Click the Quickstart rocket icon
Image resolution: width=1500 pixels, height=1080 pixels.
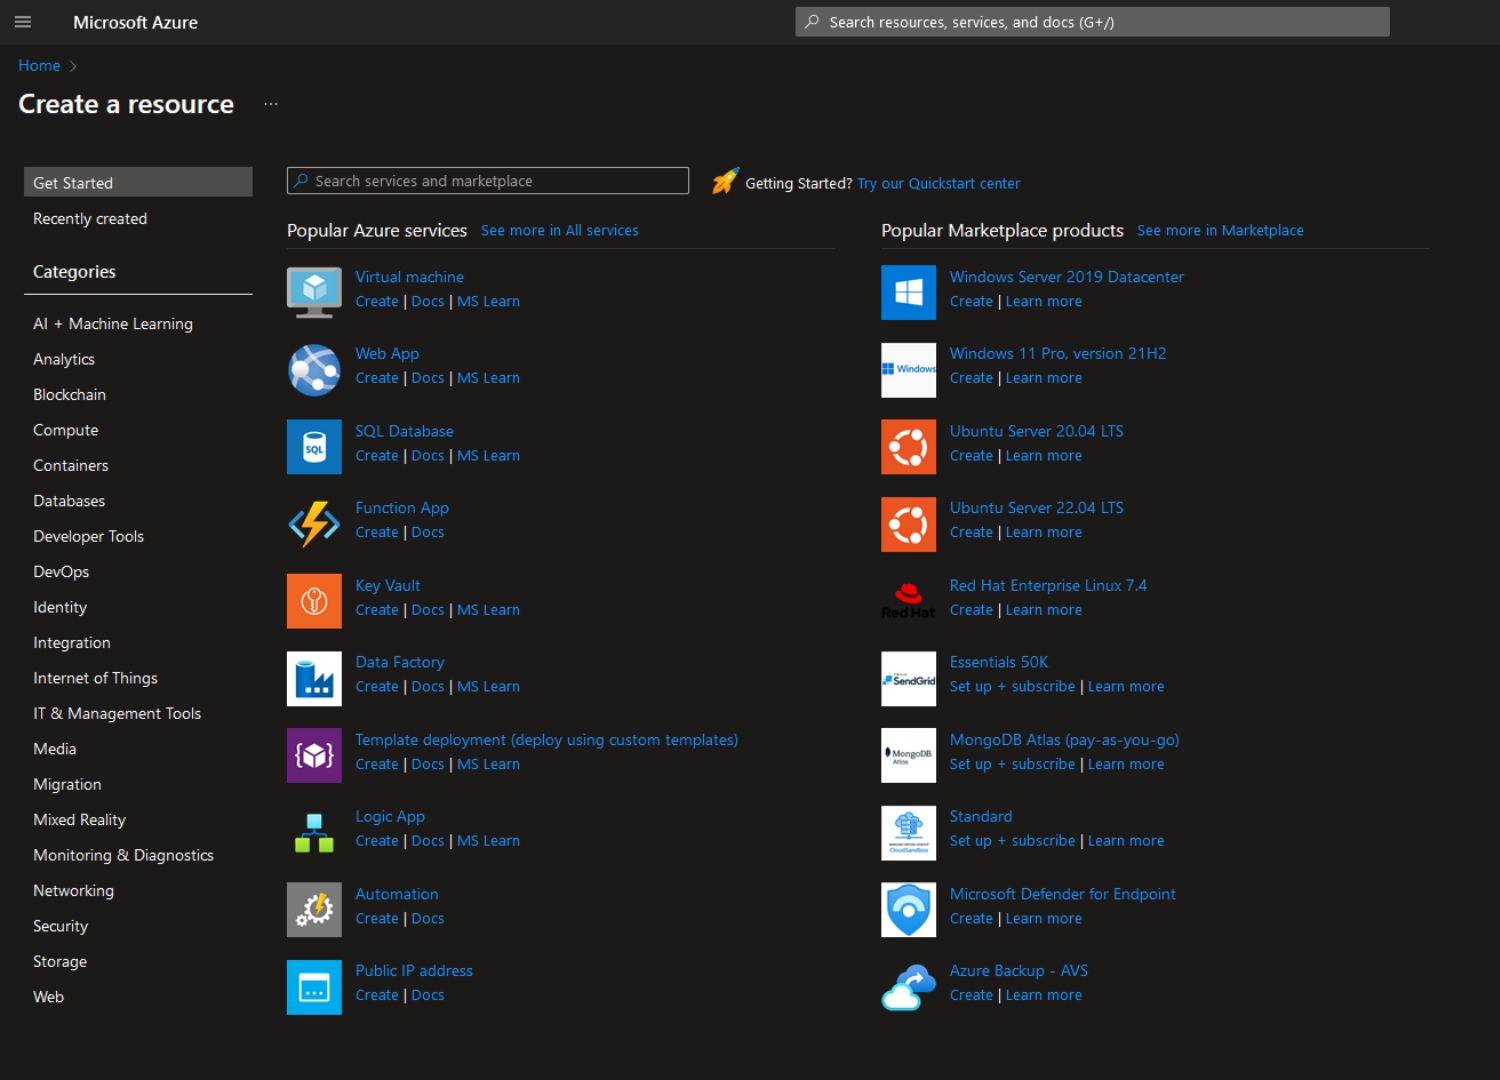point(725,181)
